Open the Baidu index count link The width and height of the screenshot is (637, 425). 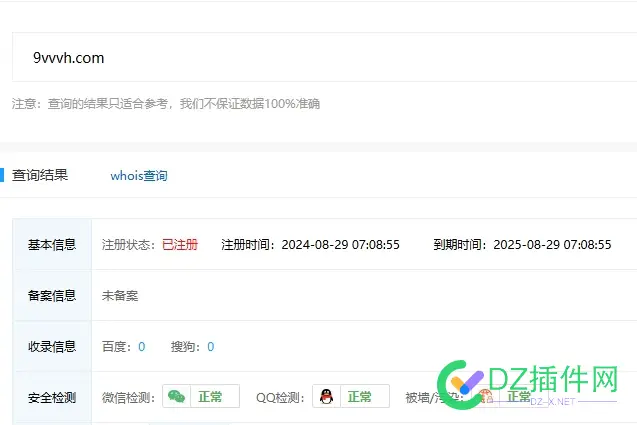[x=141, y=347]
